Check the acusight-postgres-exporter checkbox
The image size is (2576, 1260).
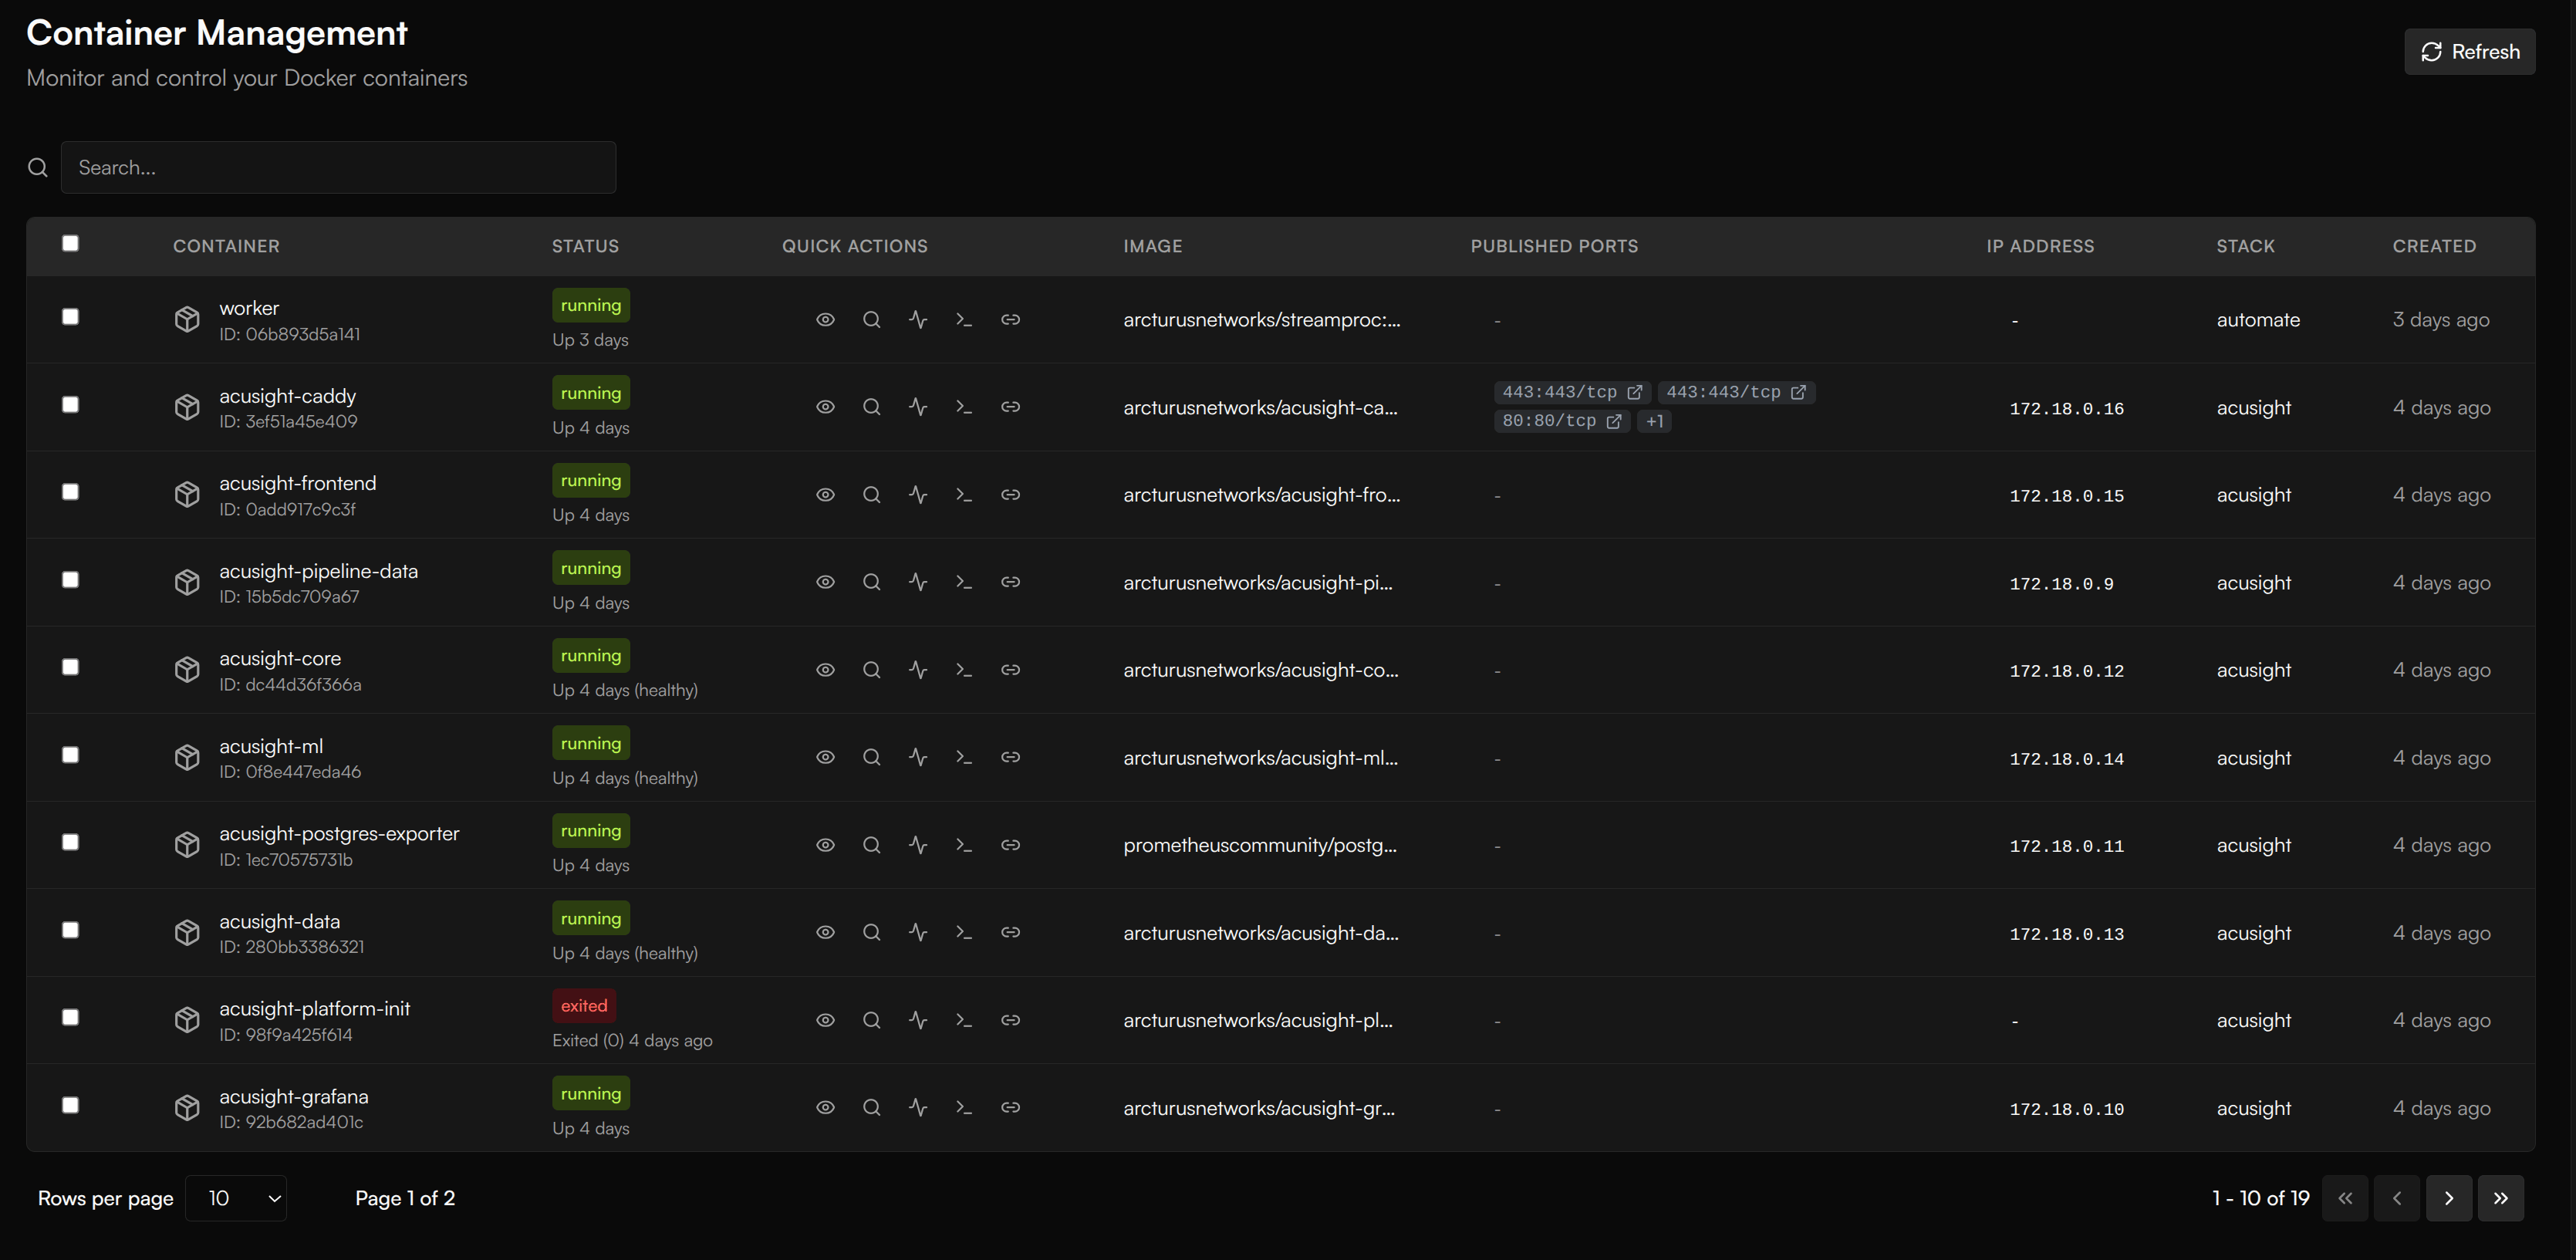[x=70, y=842]
